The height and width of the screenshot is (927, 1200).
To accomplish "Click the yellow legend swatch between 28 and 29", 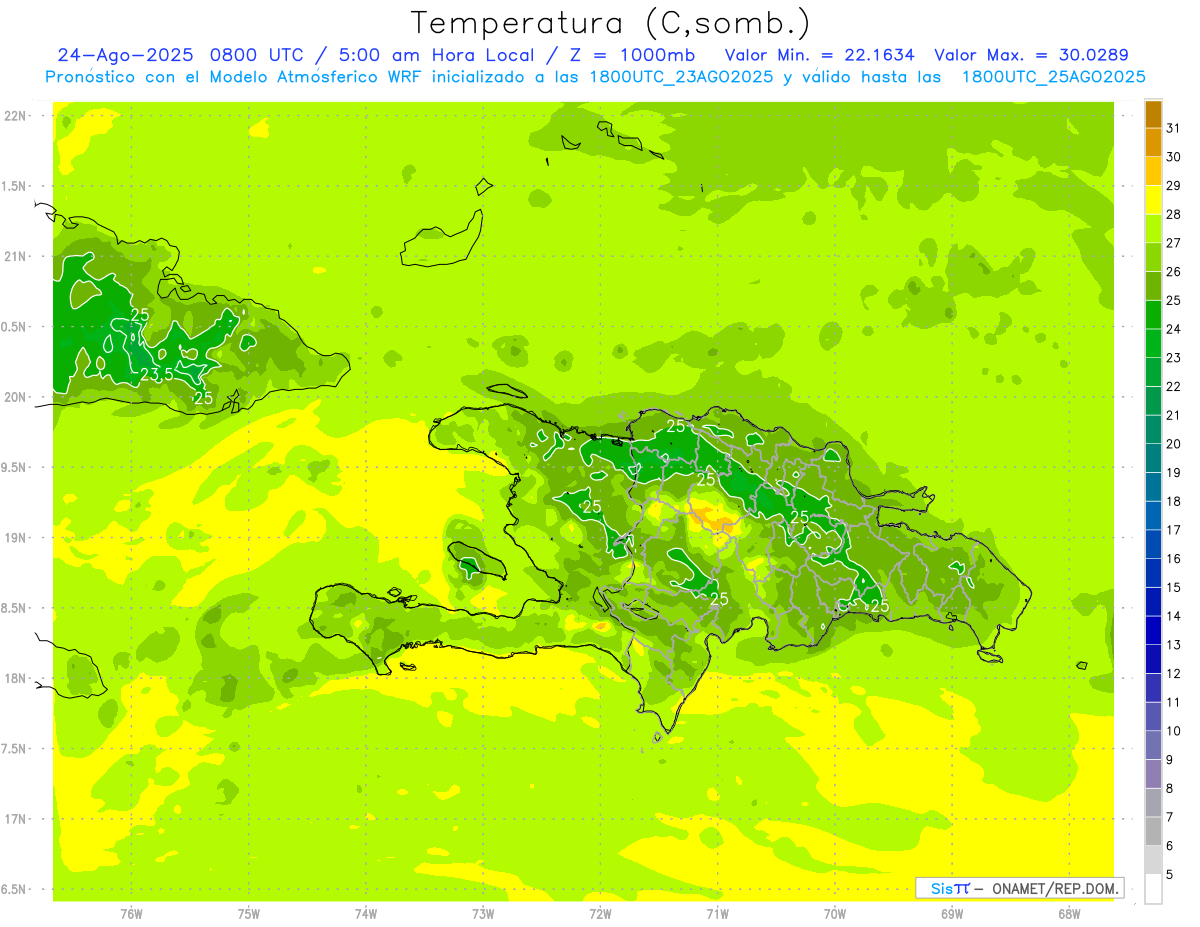I will 1153,200.
